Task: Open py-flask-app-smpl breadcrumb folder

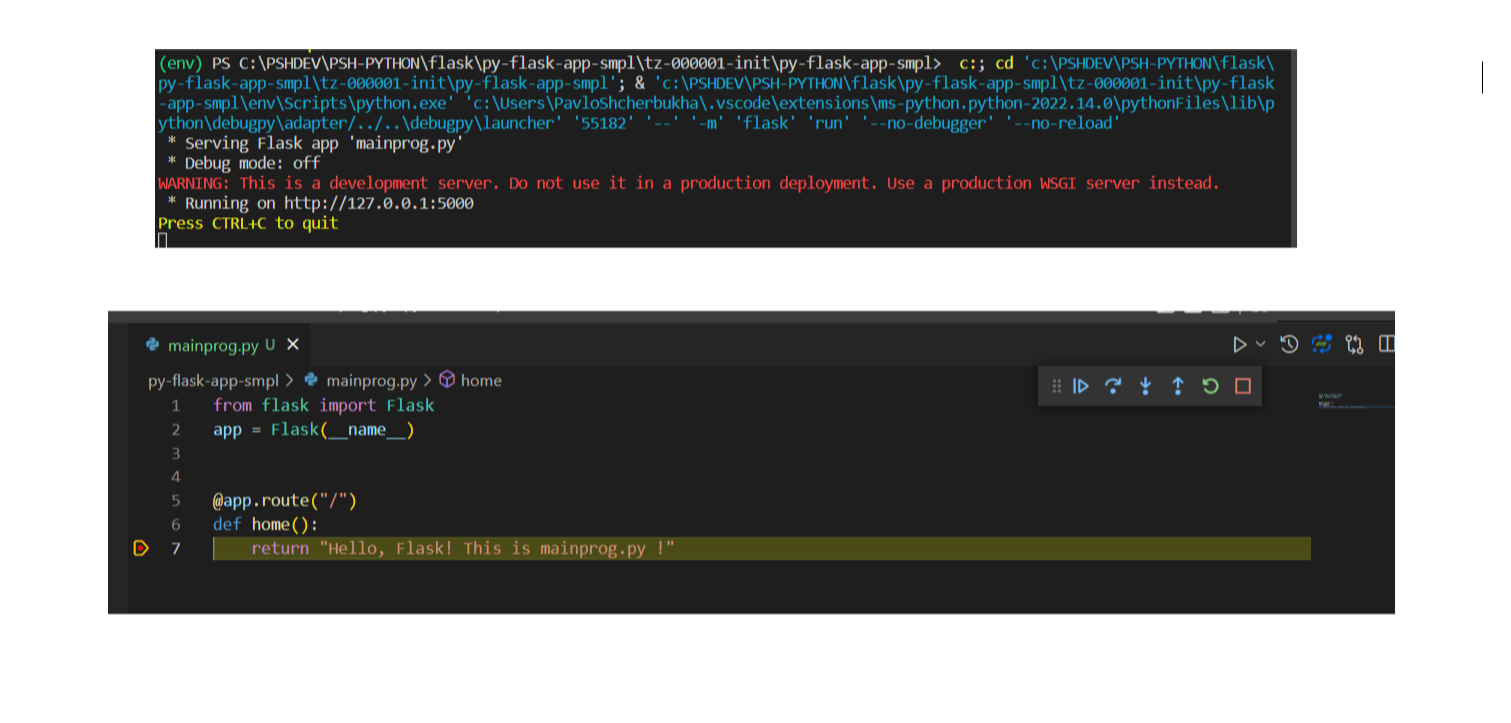Action: (213, 381)
